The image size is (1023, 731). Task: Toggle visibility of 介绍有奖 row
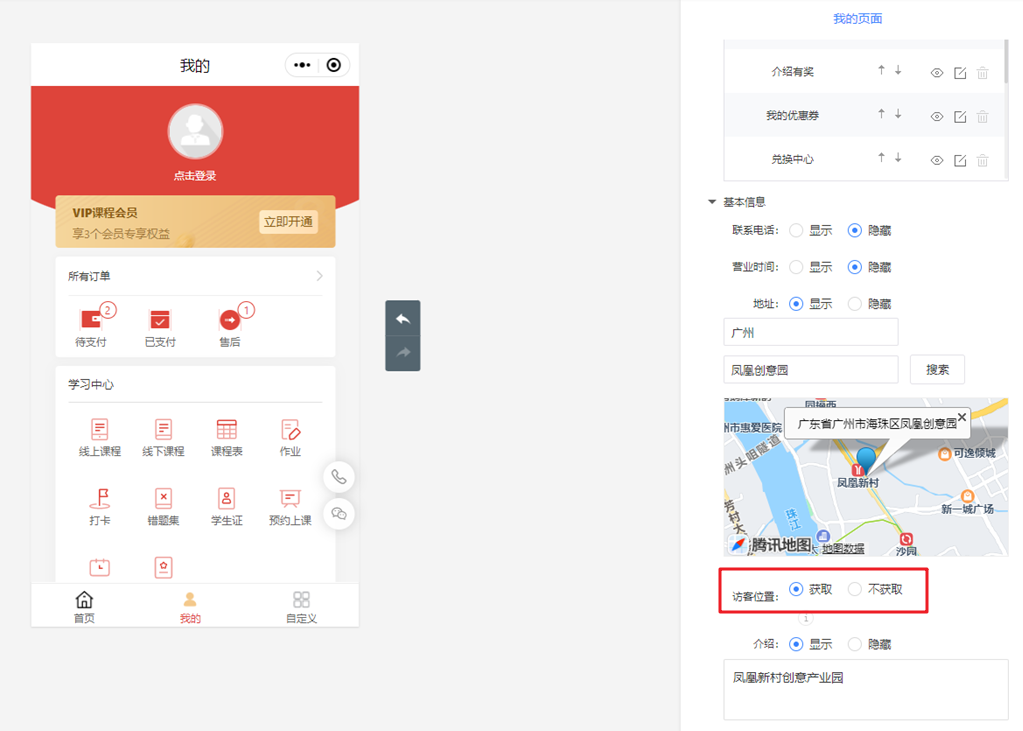pyautogui.click(x=937, y=73)
